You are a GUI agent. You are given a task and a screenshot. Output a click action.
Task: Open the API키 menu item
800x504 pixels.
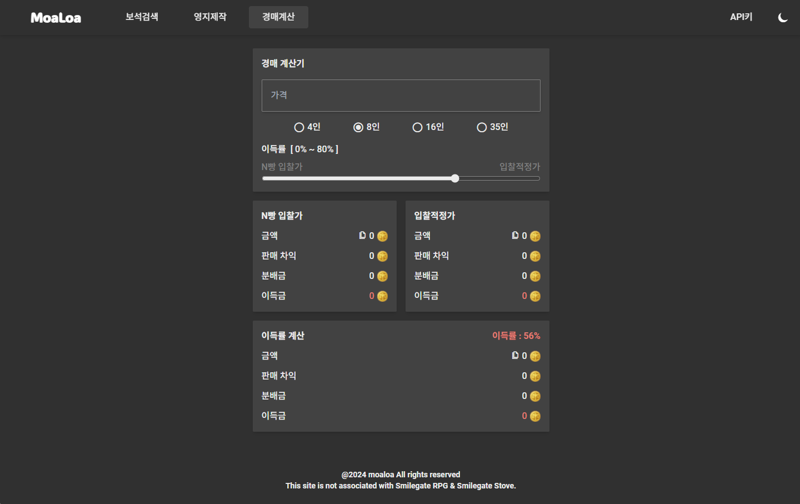tap(741, 17)
